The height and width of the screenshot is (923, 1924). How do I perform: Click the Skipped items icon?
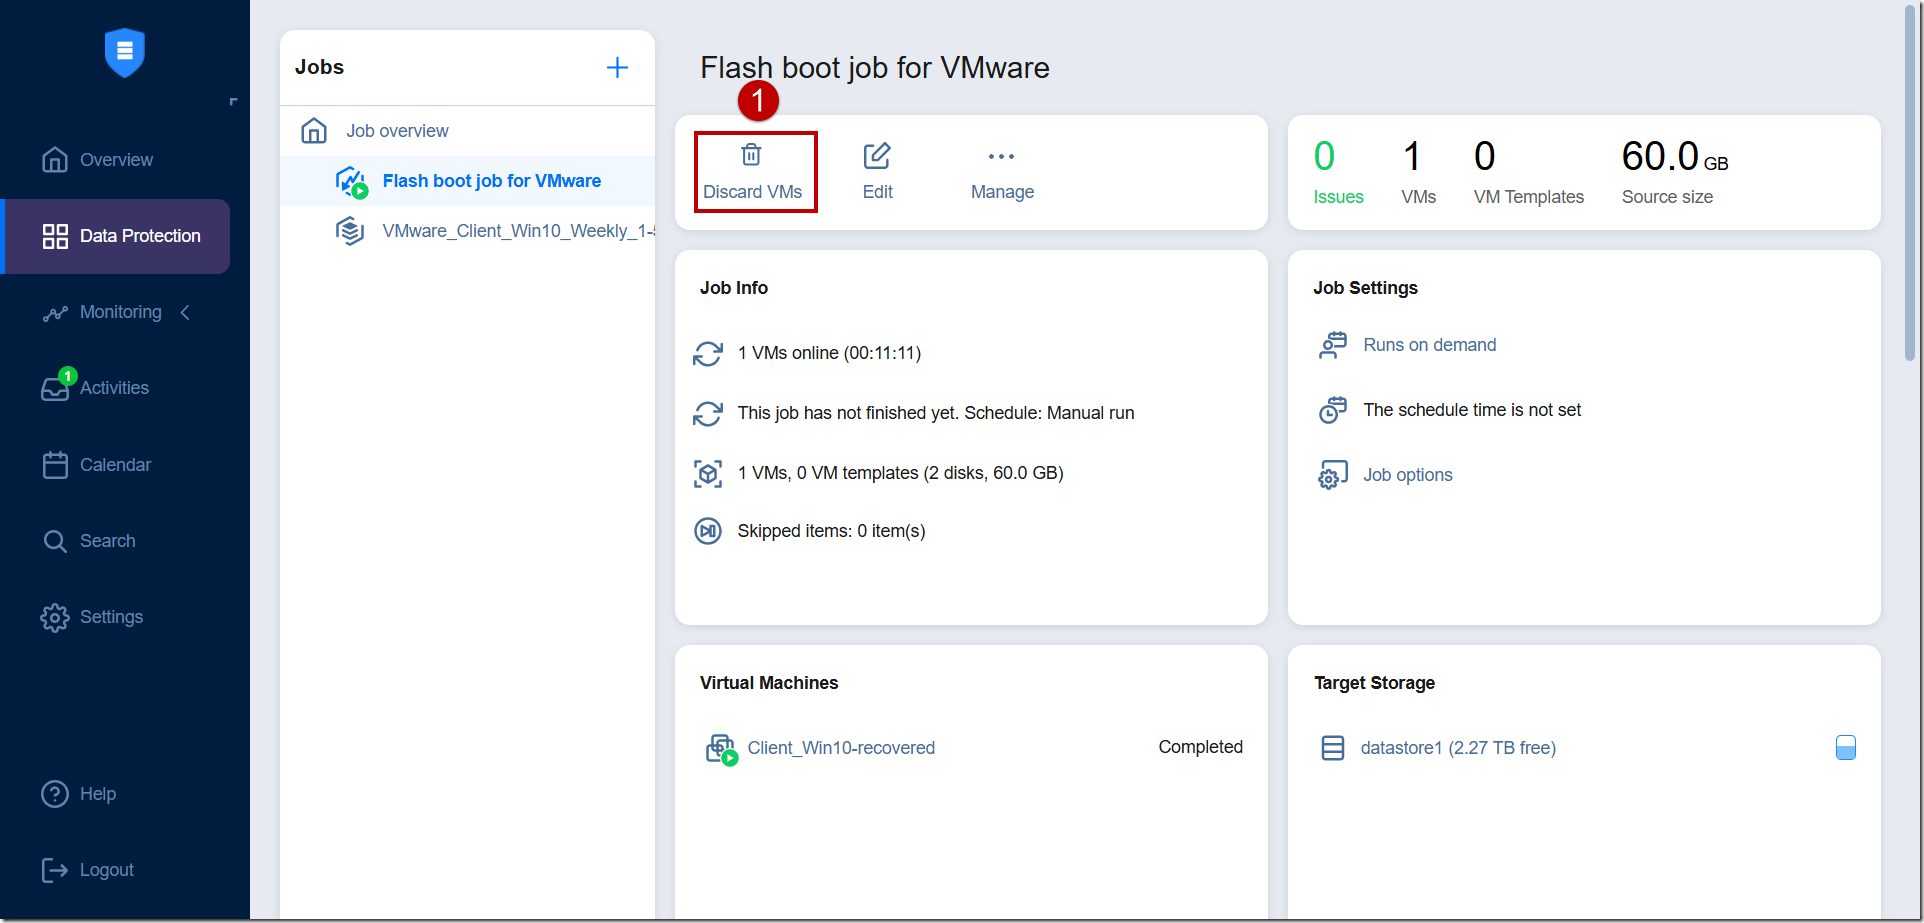[708, 531]
